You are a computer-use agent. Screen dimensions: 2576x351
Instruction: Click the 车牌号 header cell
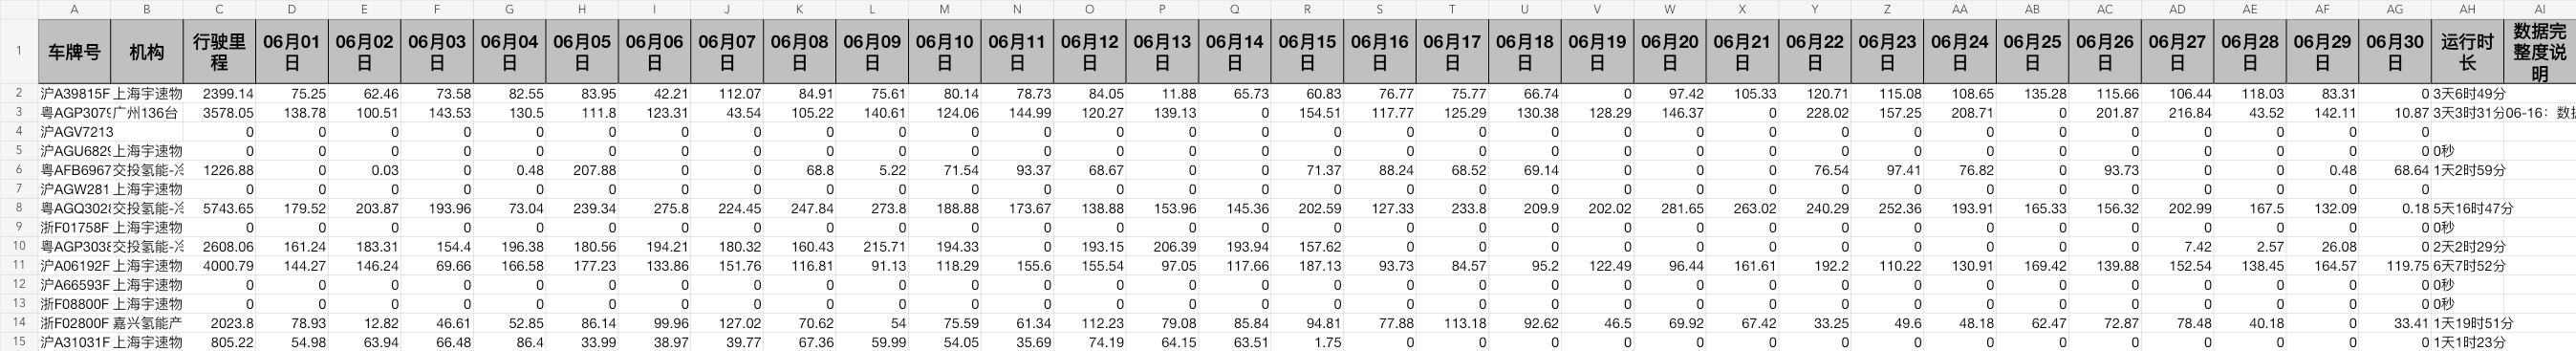pos(75,52)
